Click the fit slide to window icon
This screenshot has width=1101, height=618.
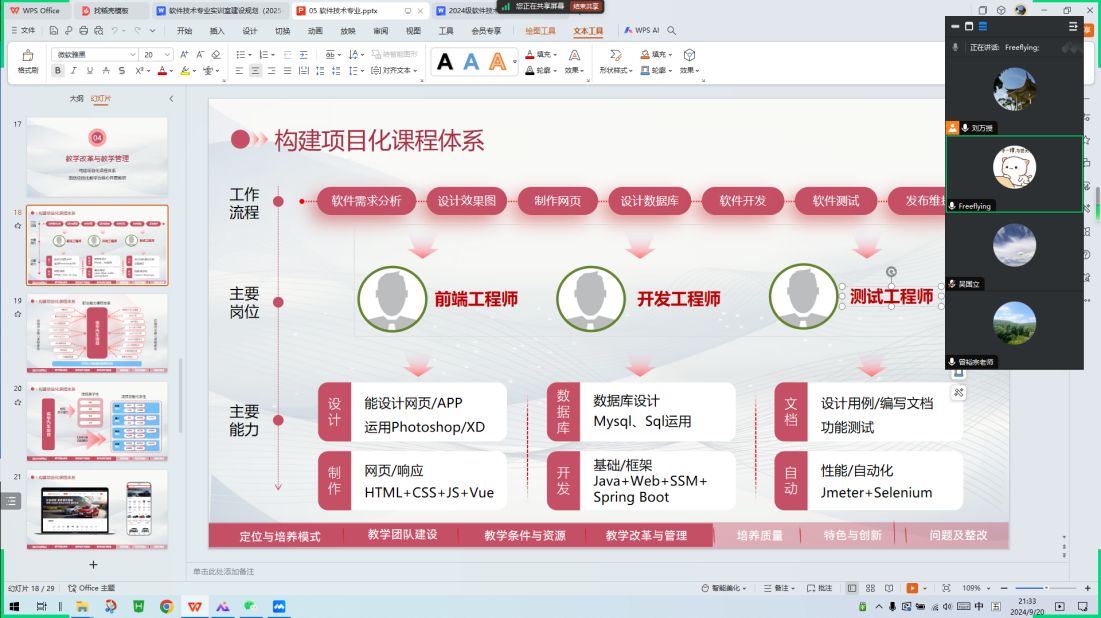(947, 588)
